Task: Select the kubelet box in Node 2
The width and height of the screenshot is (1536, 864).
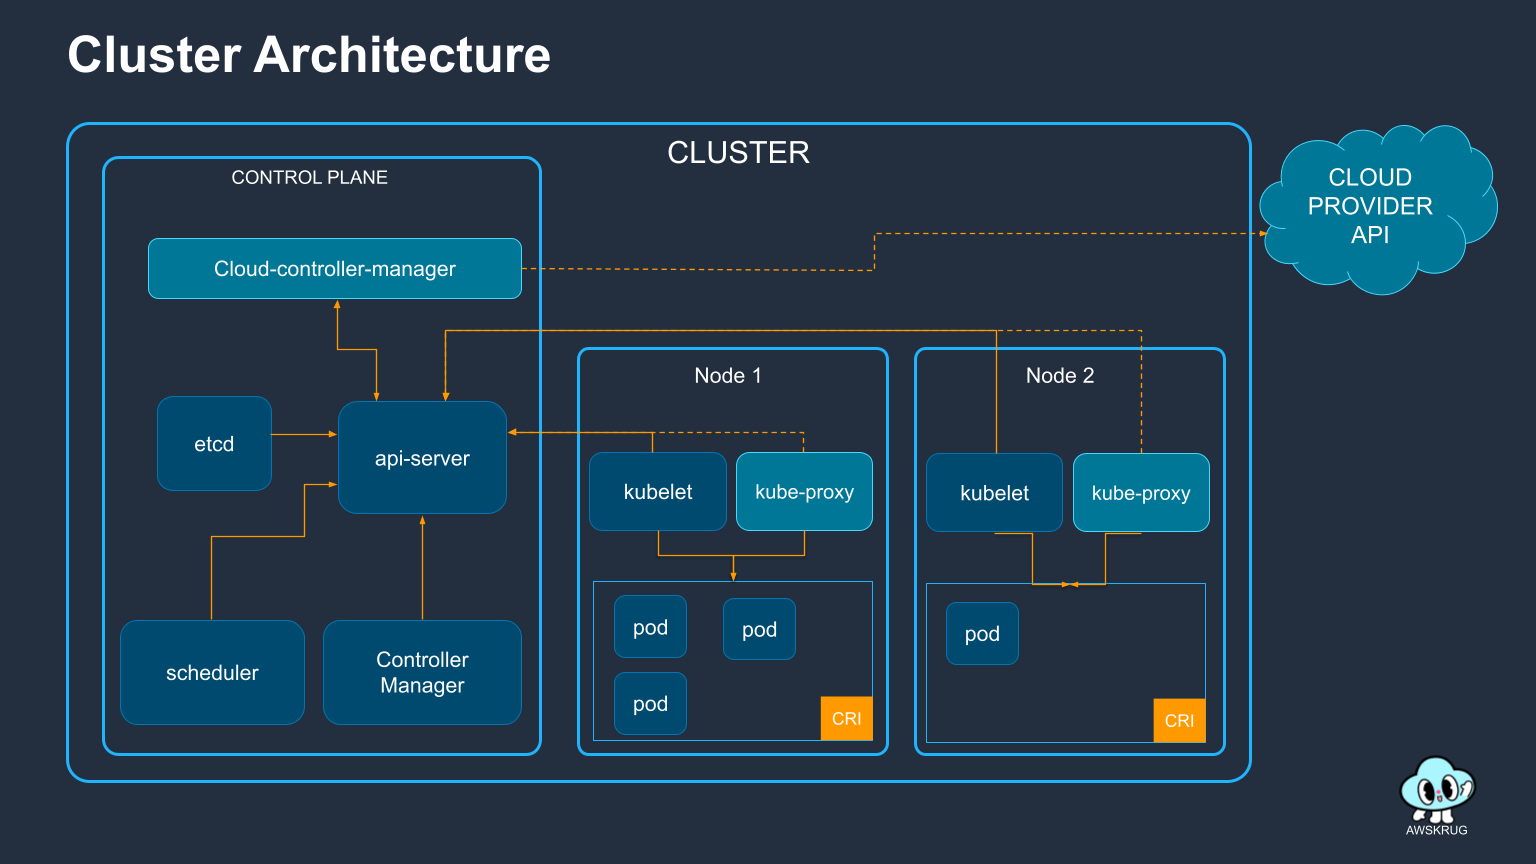Action: pos(994,493)
